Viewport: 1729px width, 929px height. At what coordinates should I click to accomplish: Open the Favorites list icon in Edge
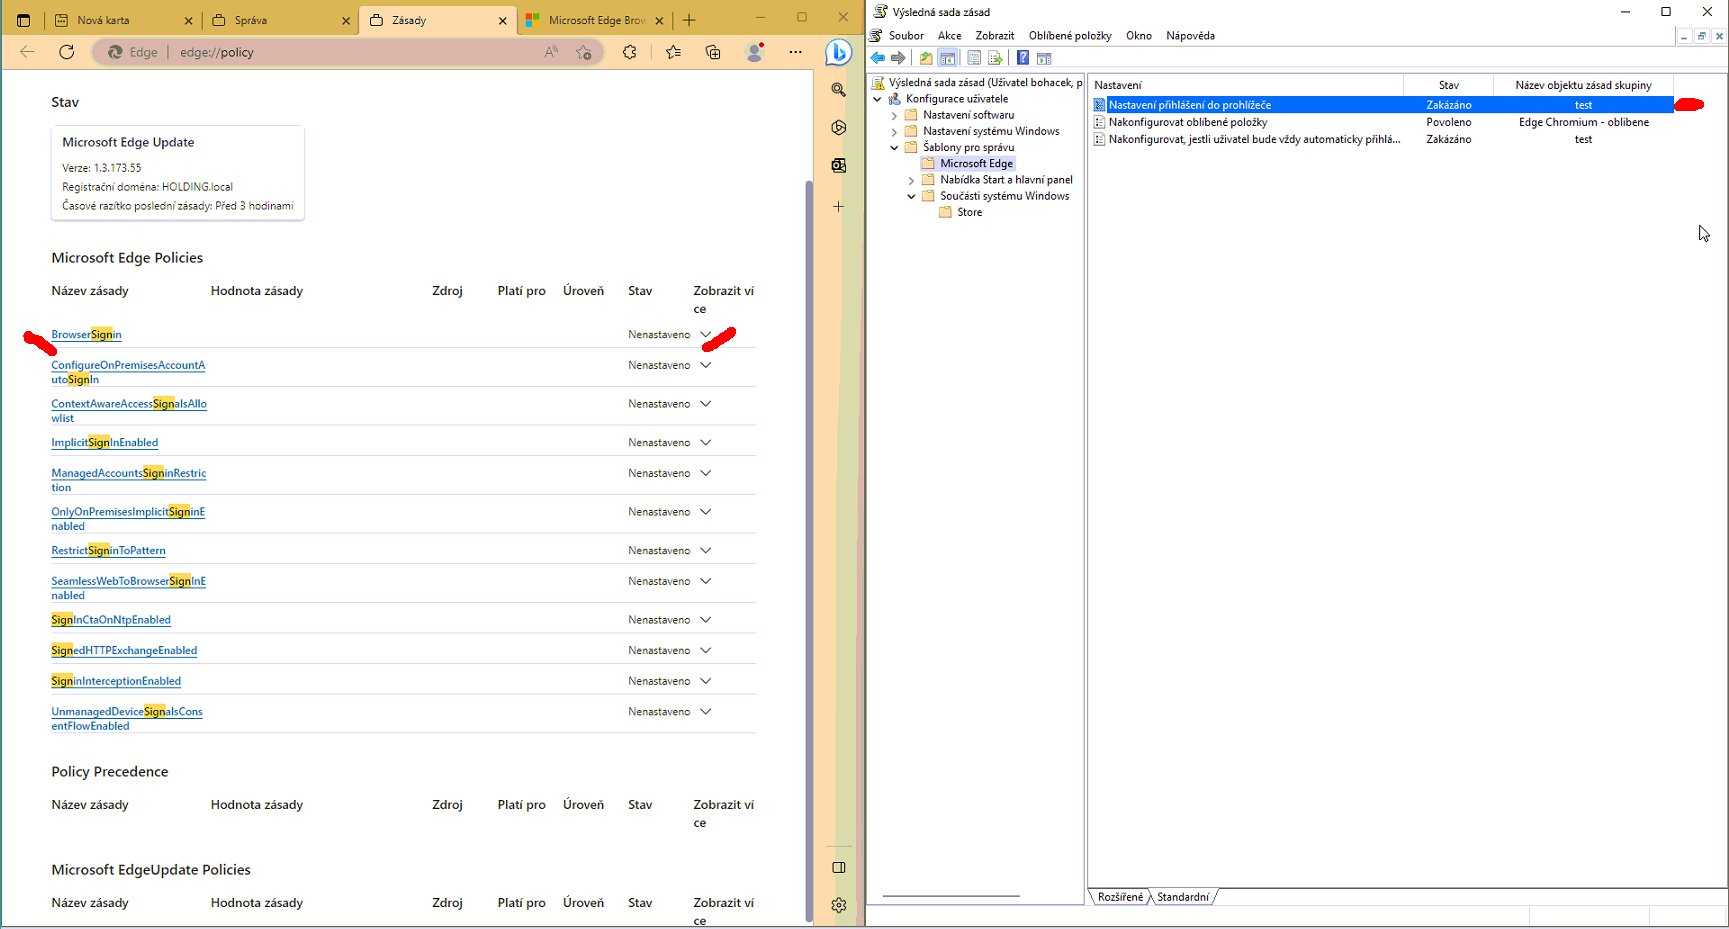(673, 52)
